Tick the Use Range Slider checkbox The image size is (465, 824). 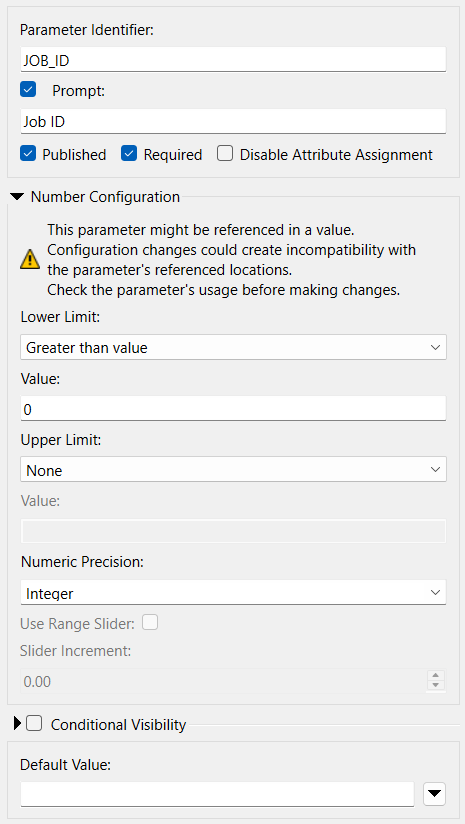pyautogui.click(x=151, y=623)
